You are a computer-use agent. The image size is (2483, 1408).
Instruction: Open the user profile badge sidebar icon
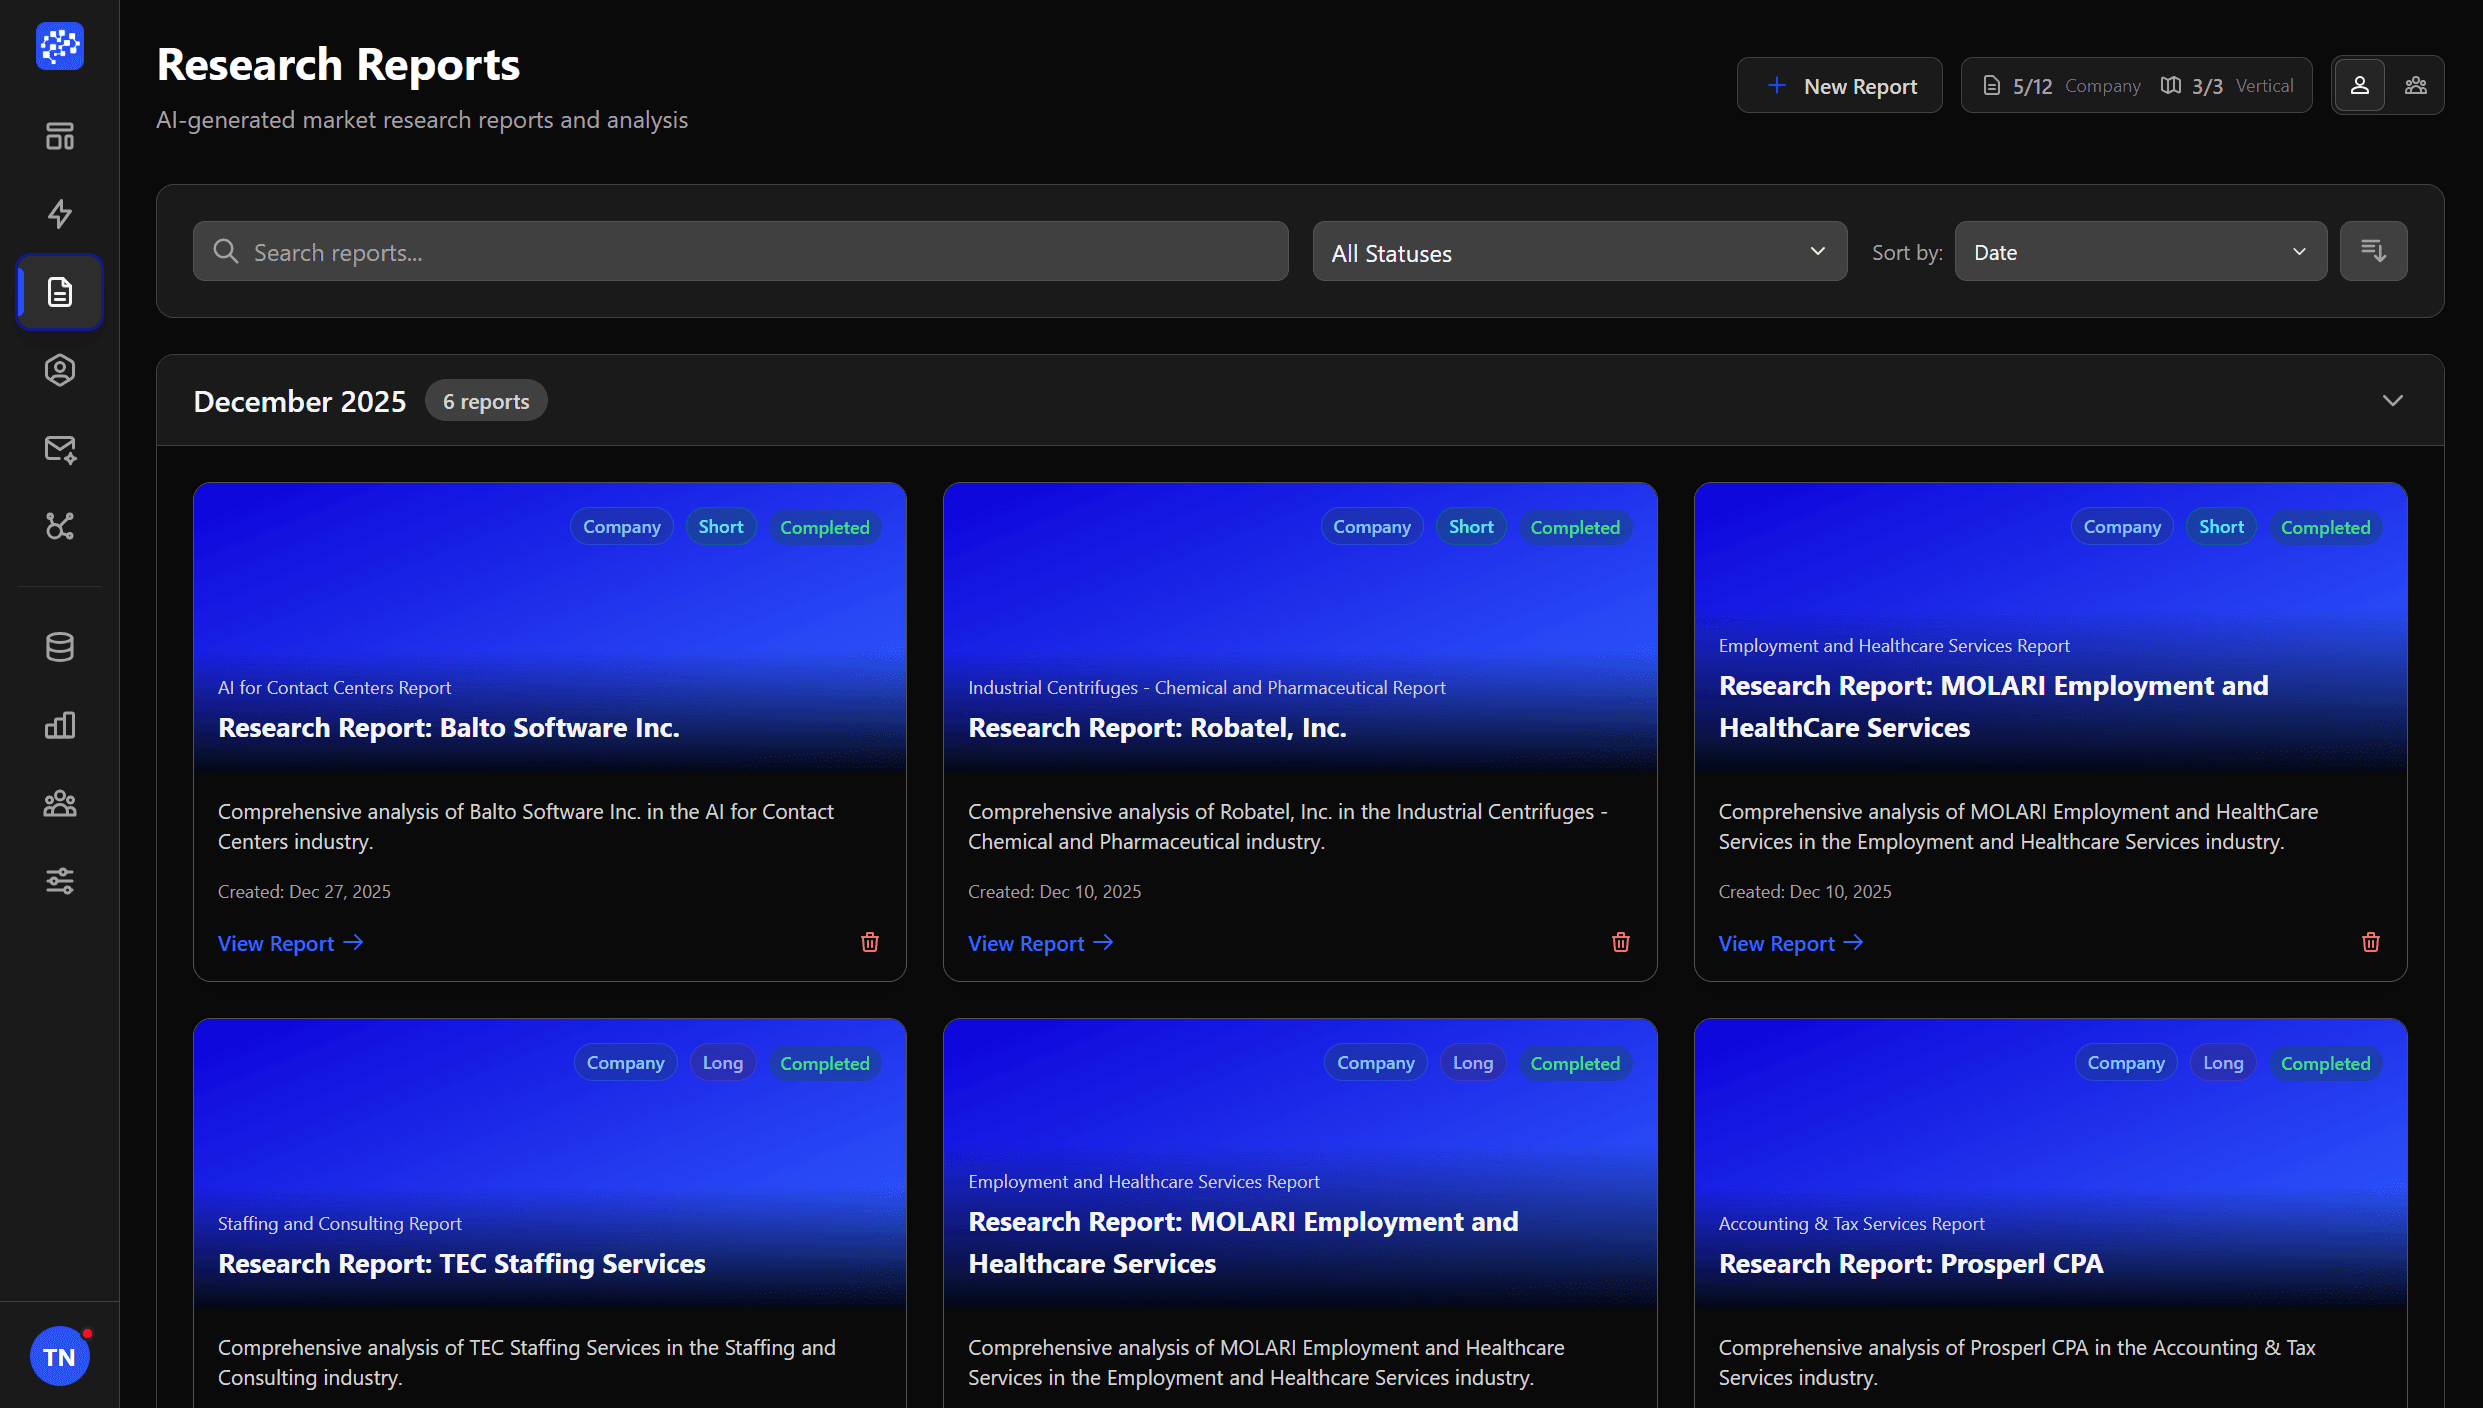[60, 370]
